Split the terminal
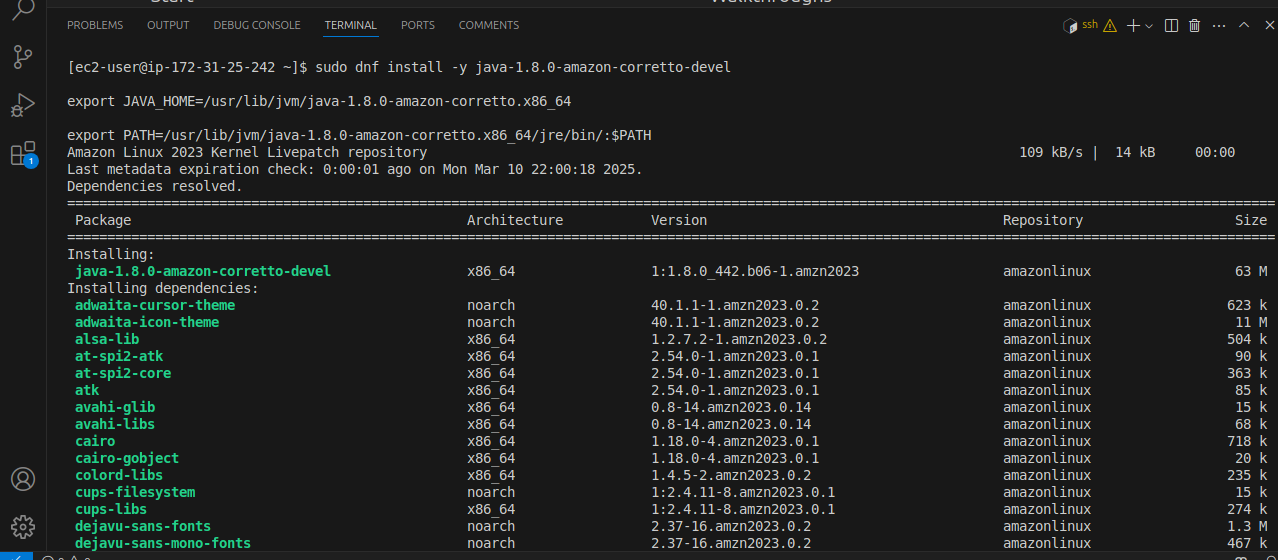Image resolution: width=1278 pixels, height=560 pixels. [x=1172, y=25]
